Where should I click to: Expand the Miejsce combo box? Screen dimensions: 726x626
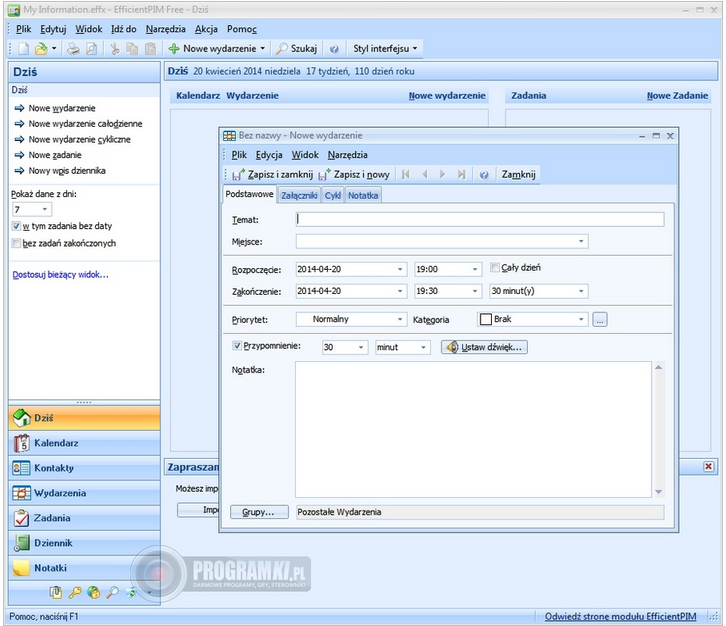(x=581, y=241)
